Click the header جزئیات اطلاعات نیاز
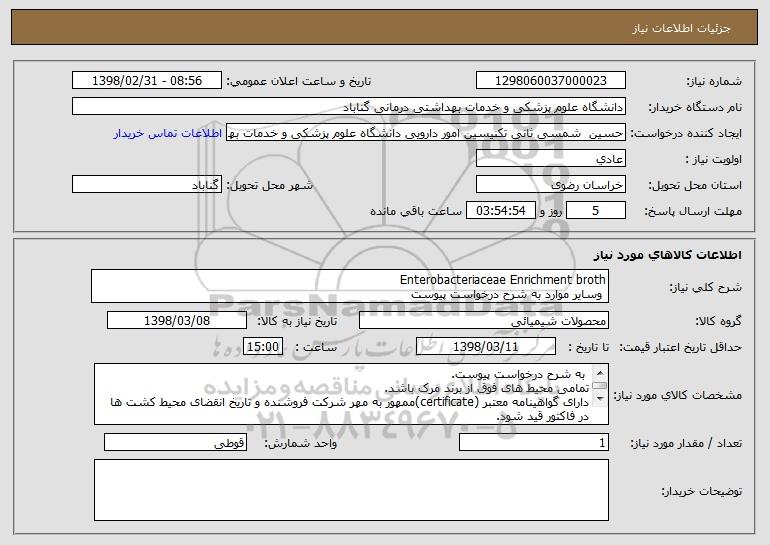The height and width of the screenshot is (545, 770). pyautogui.click(x=681, y=28)
